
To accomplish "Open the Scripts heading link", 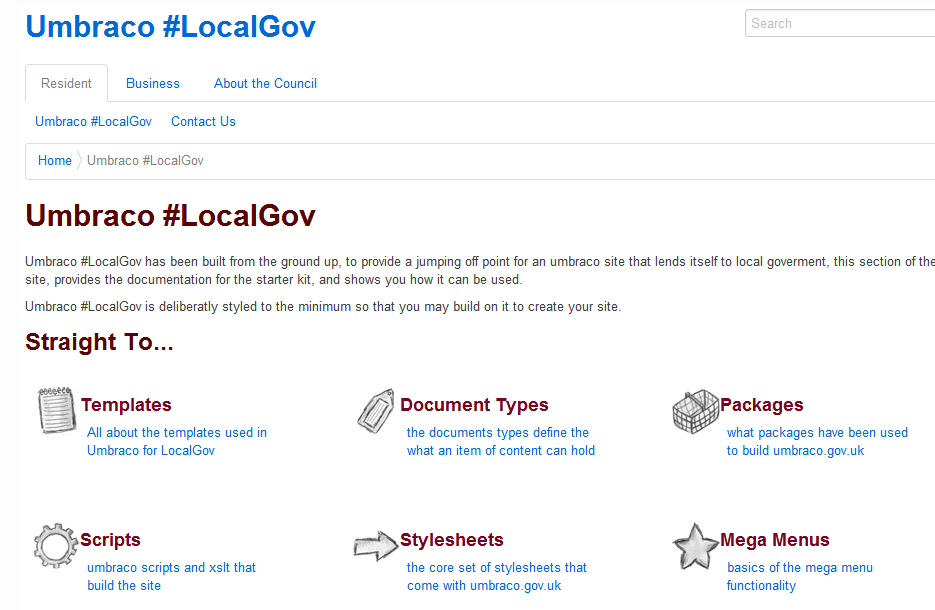I will coord(110,540).
